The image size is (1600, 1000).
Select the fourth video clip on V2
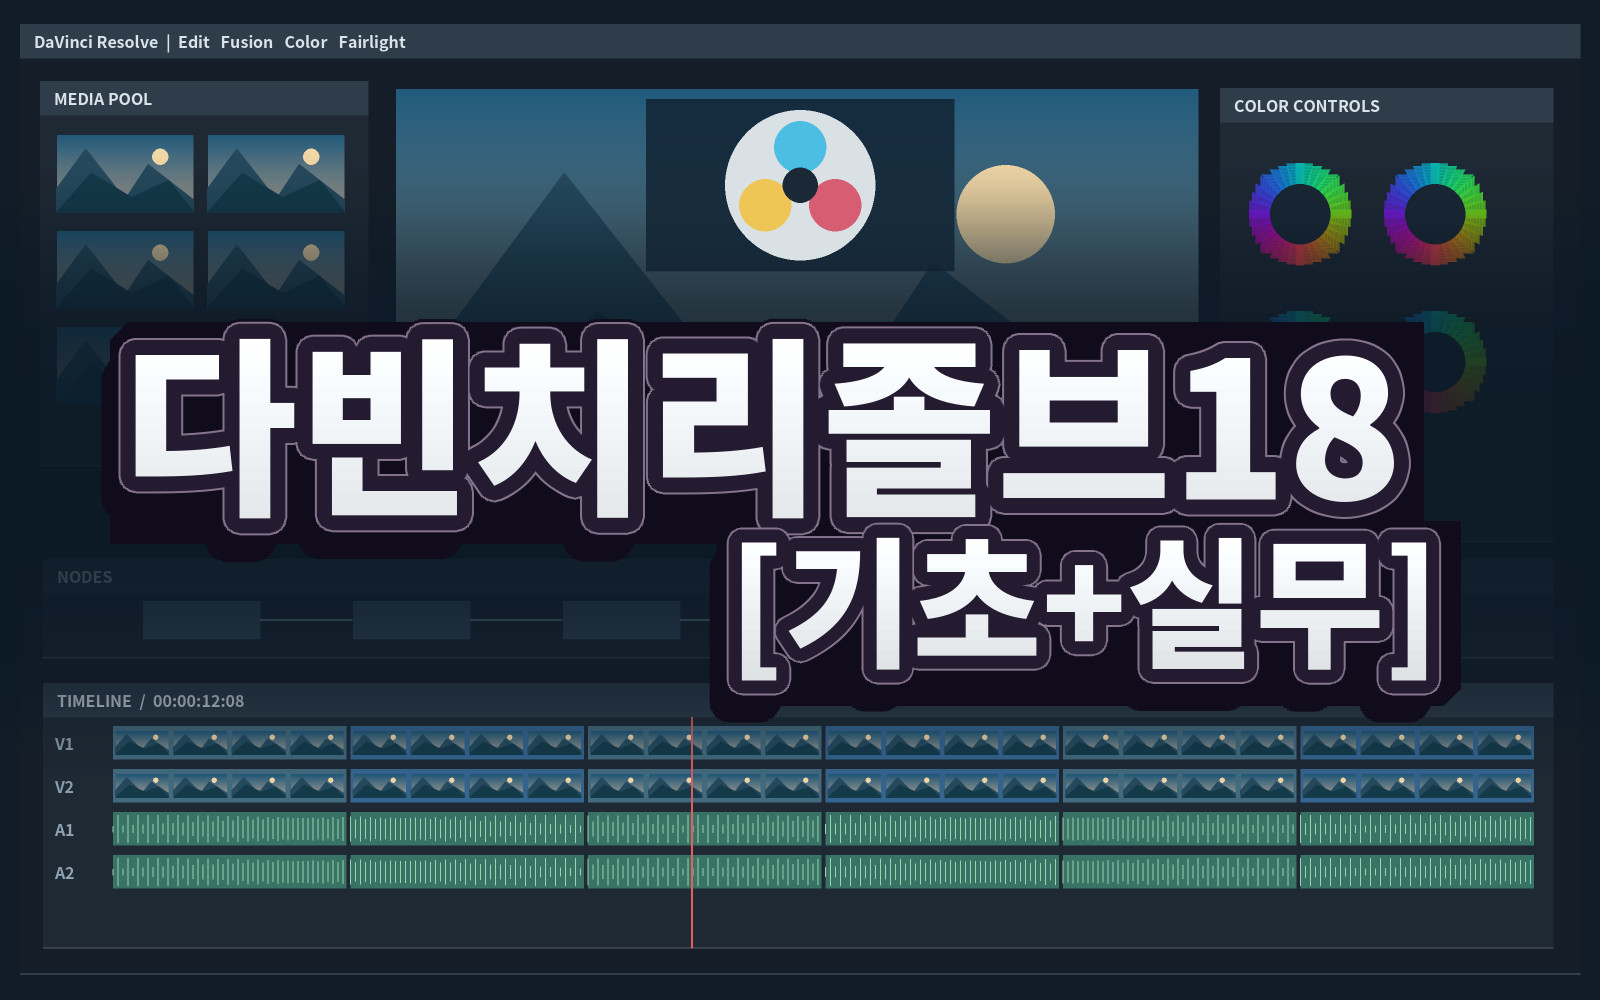942,786
